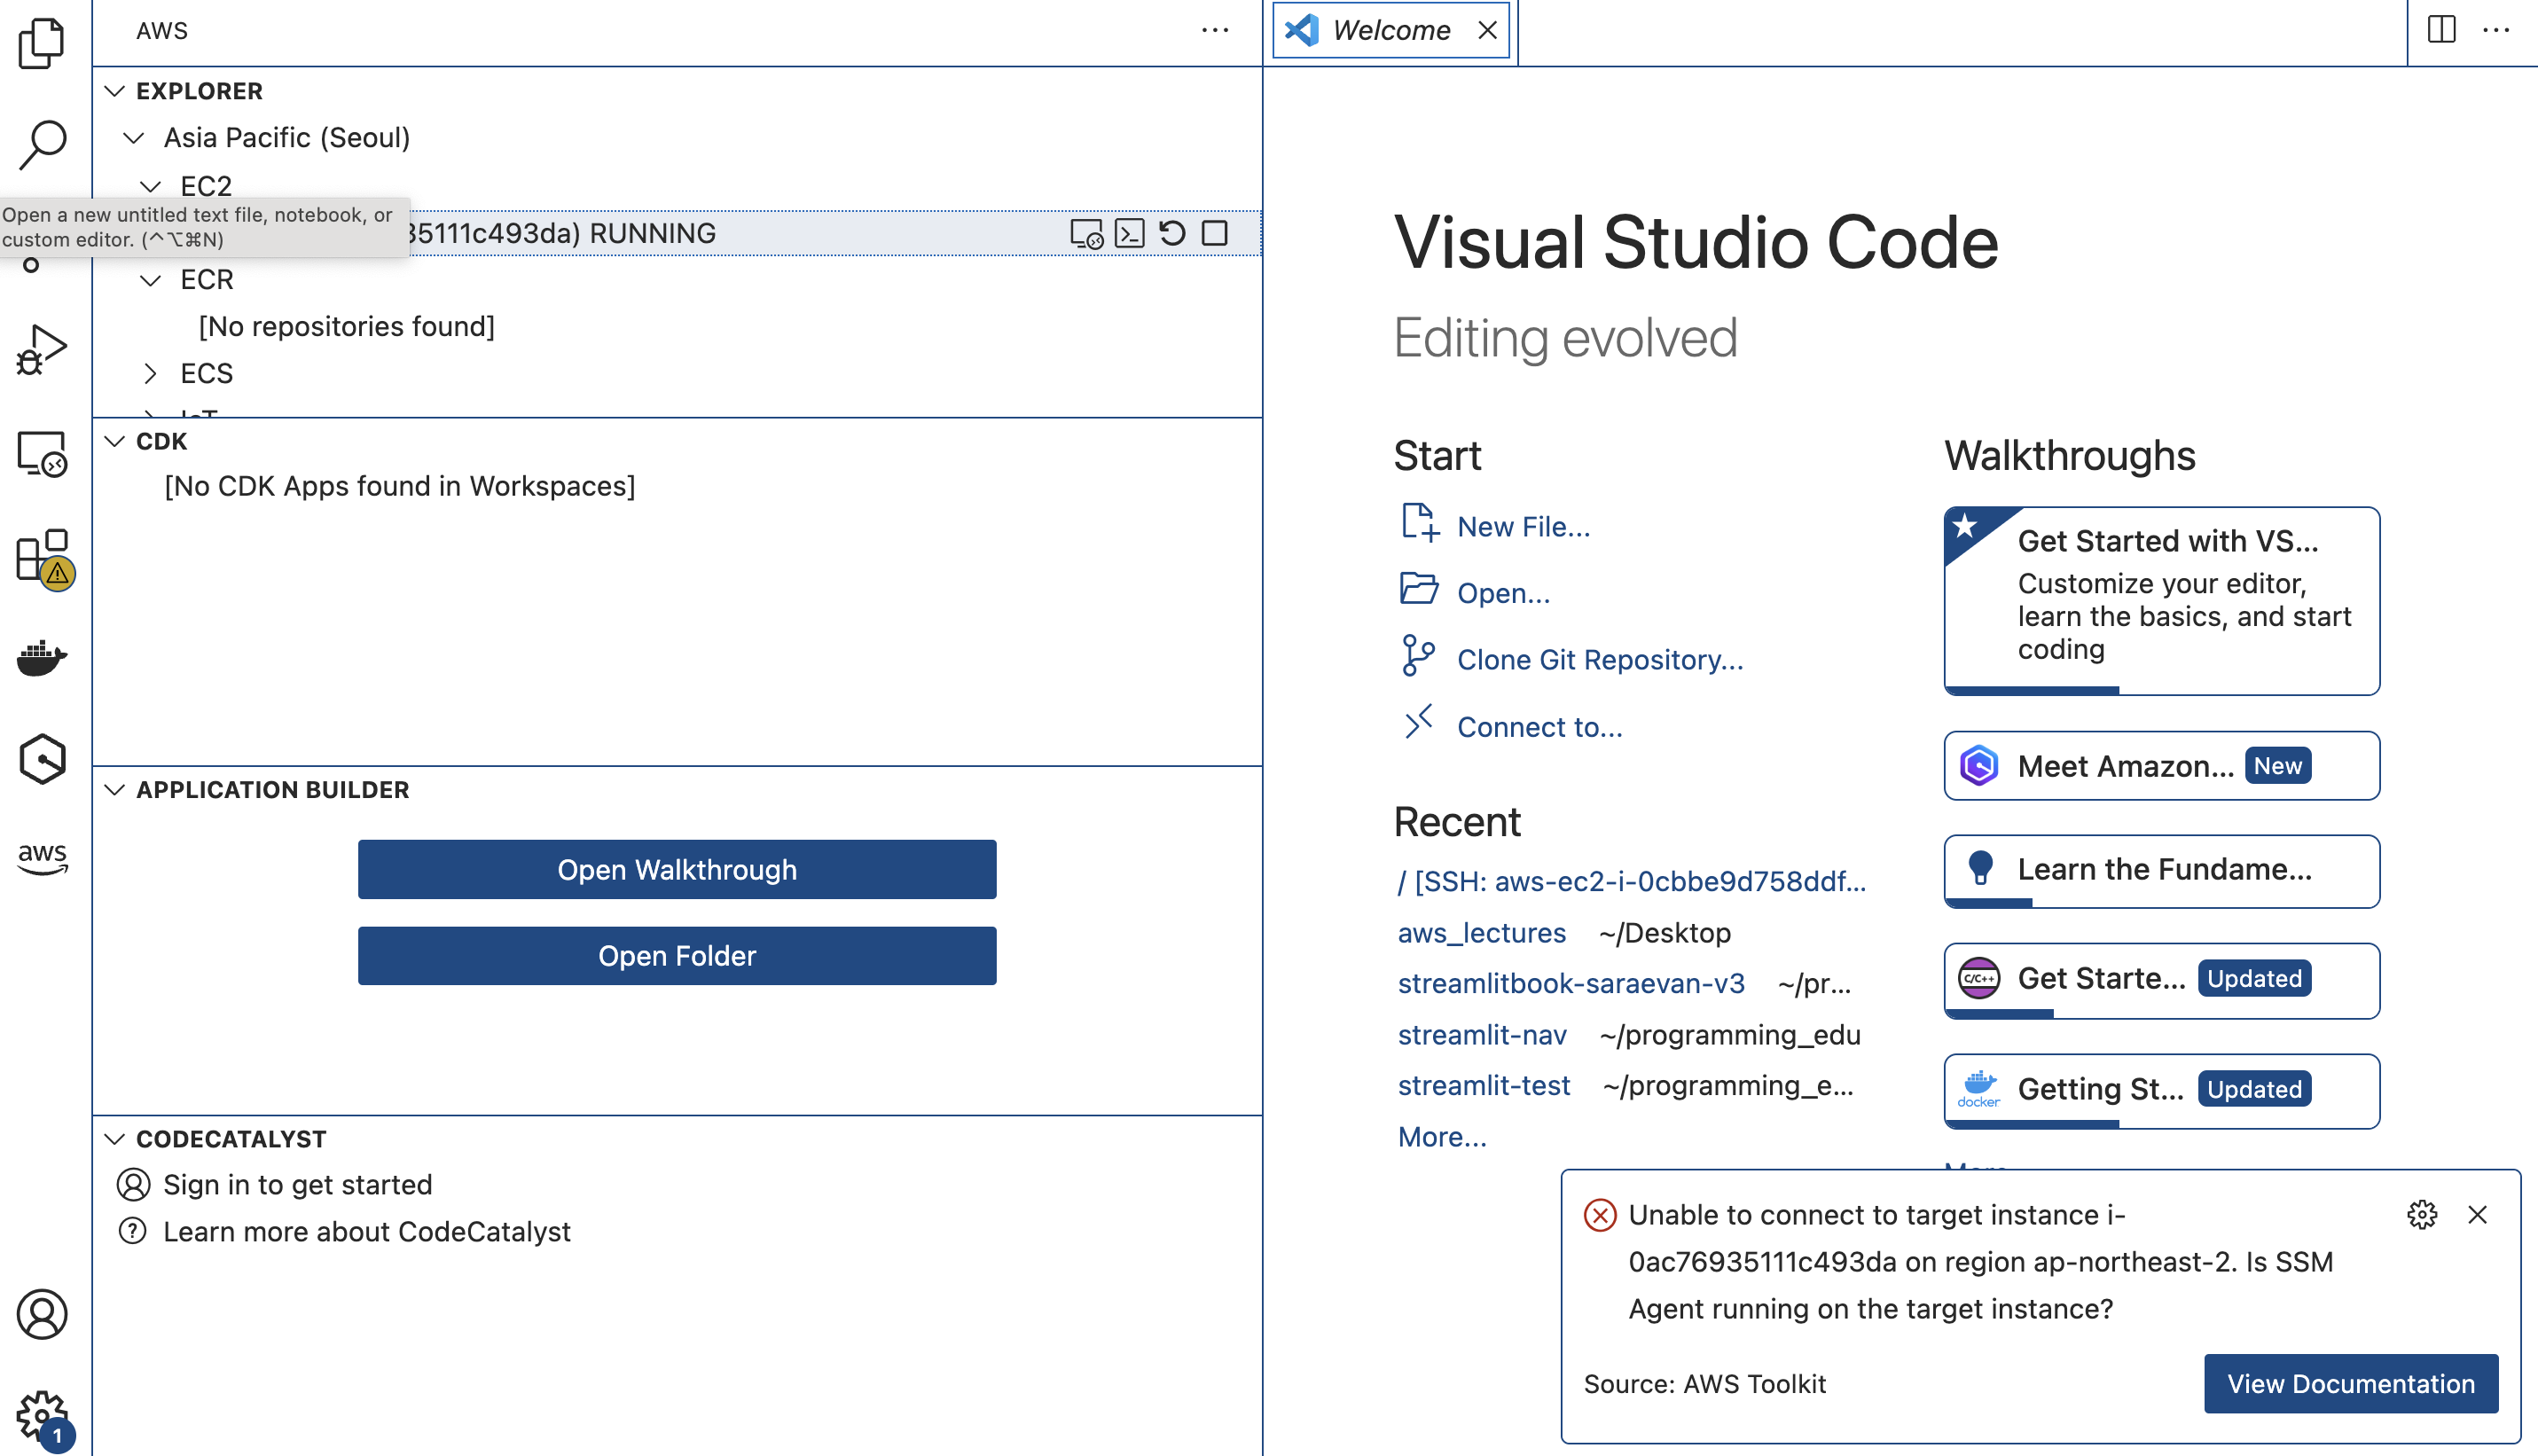This screenshot has height=1456, width=2538.
Task: Select the Welcome editor tab
Action: pyautogui.click(x=1391, y=30)
